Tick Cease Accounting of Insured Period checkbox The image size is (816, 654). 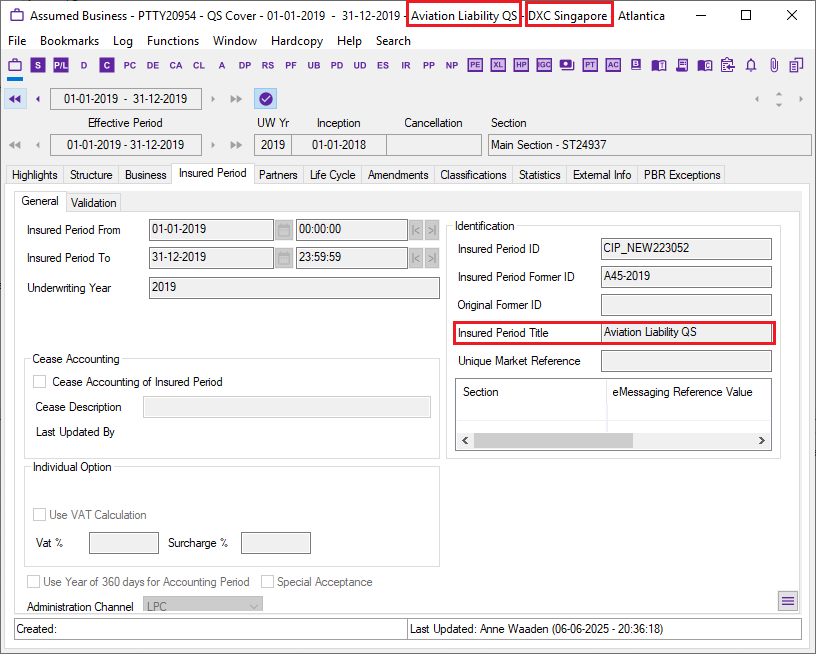40,381
